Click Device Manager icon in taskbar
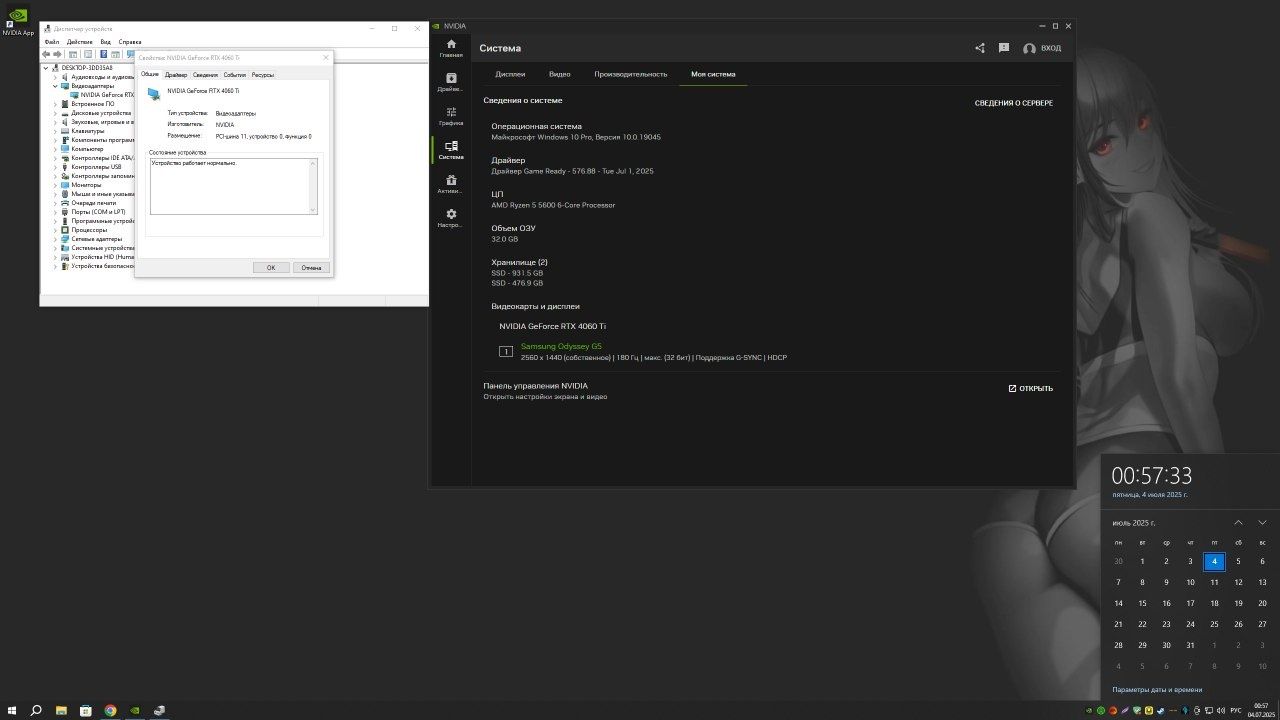The height and width of the screenshot is (720, 1280). 159,711
